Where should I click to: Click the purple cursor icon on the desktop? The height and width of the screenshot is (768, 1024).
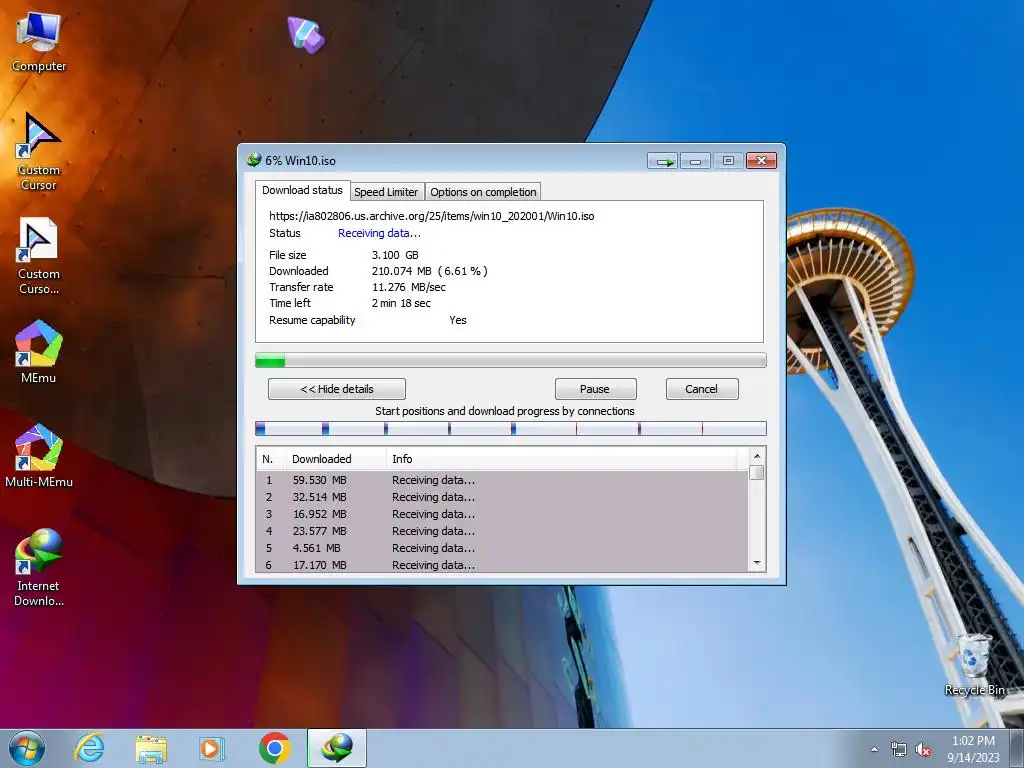pos(306,34)
